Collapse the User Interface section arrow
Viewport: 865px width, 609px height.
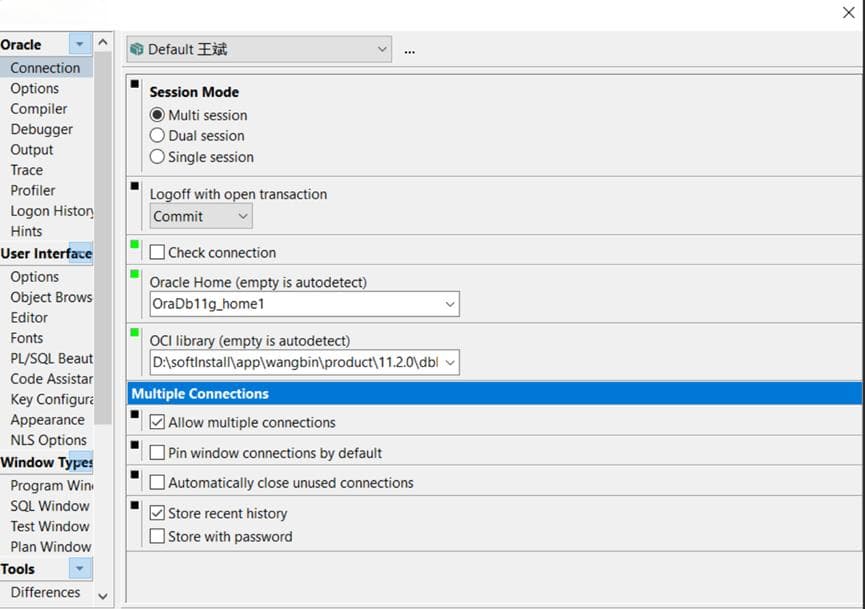click(81, 253)
